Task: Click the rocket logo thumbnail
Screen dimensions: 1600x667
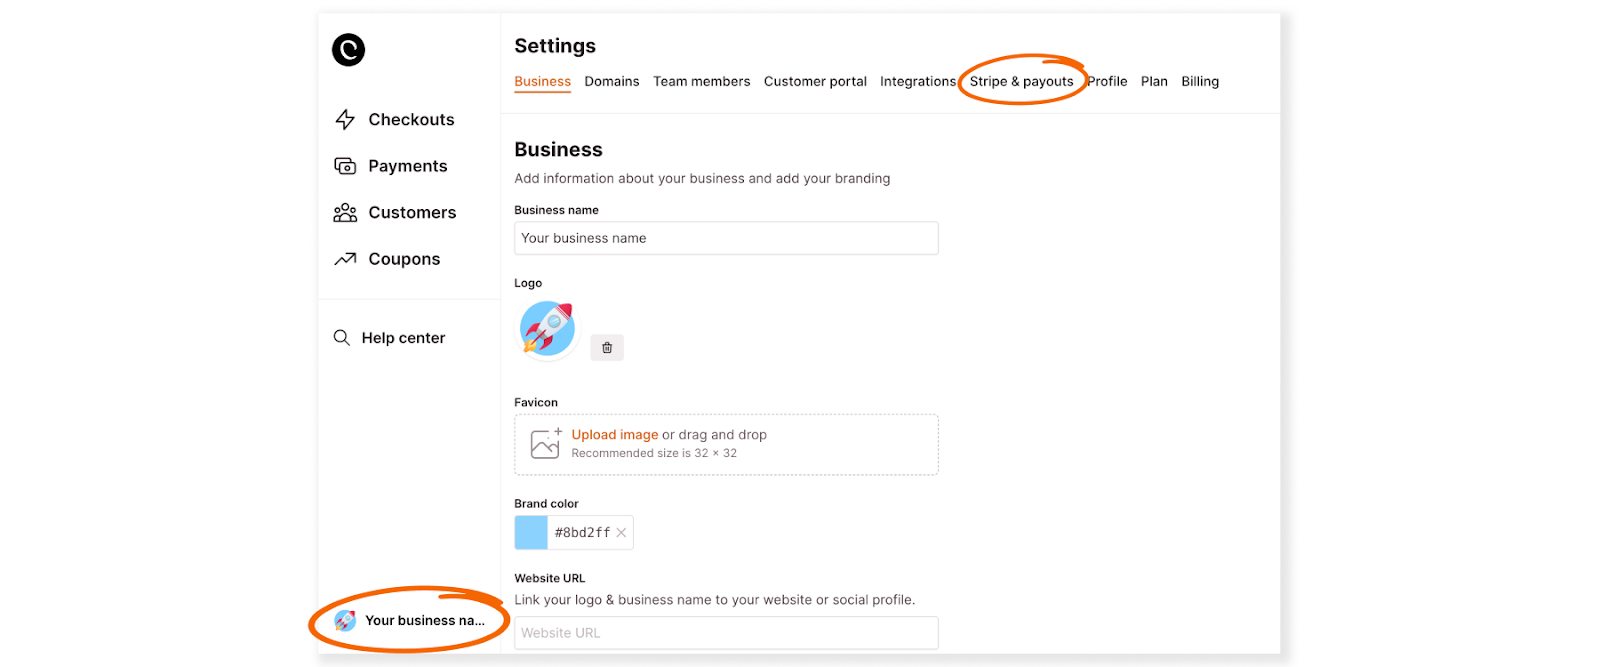Action: coord(548,329)
